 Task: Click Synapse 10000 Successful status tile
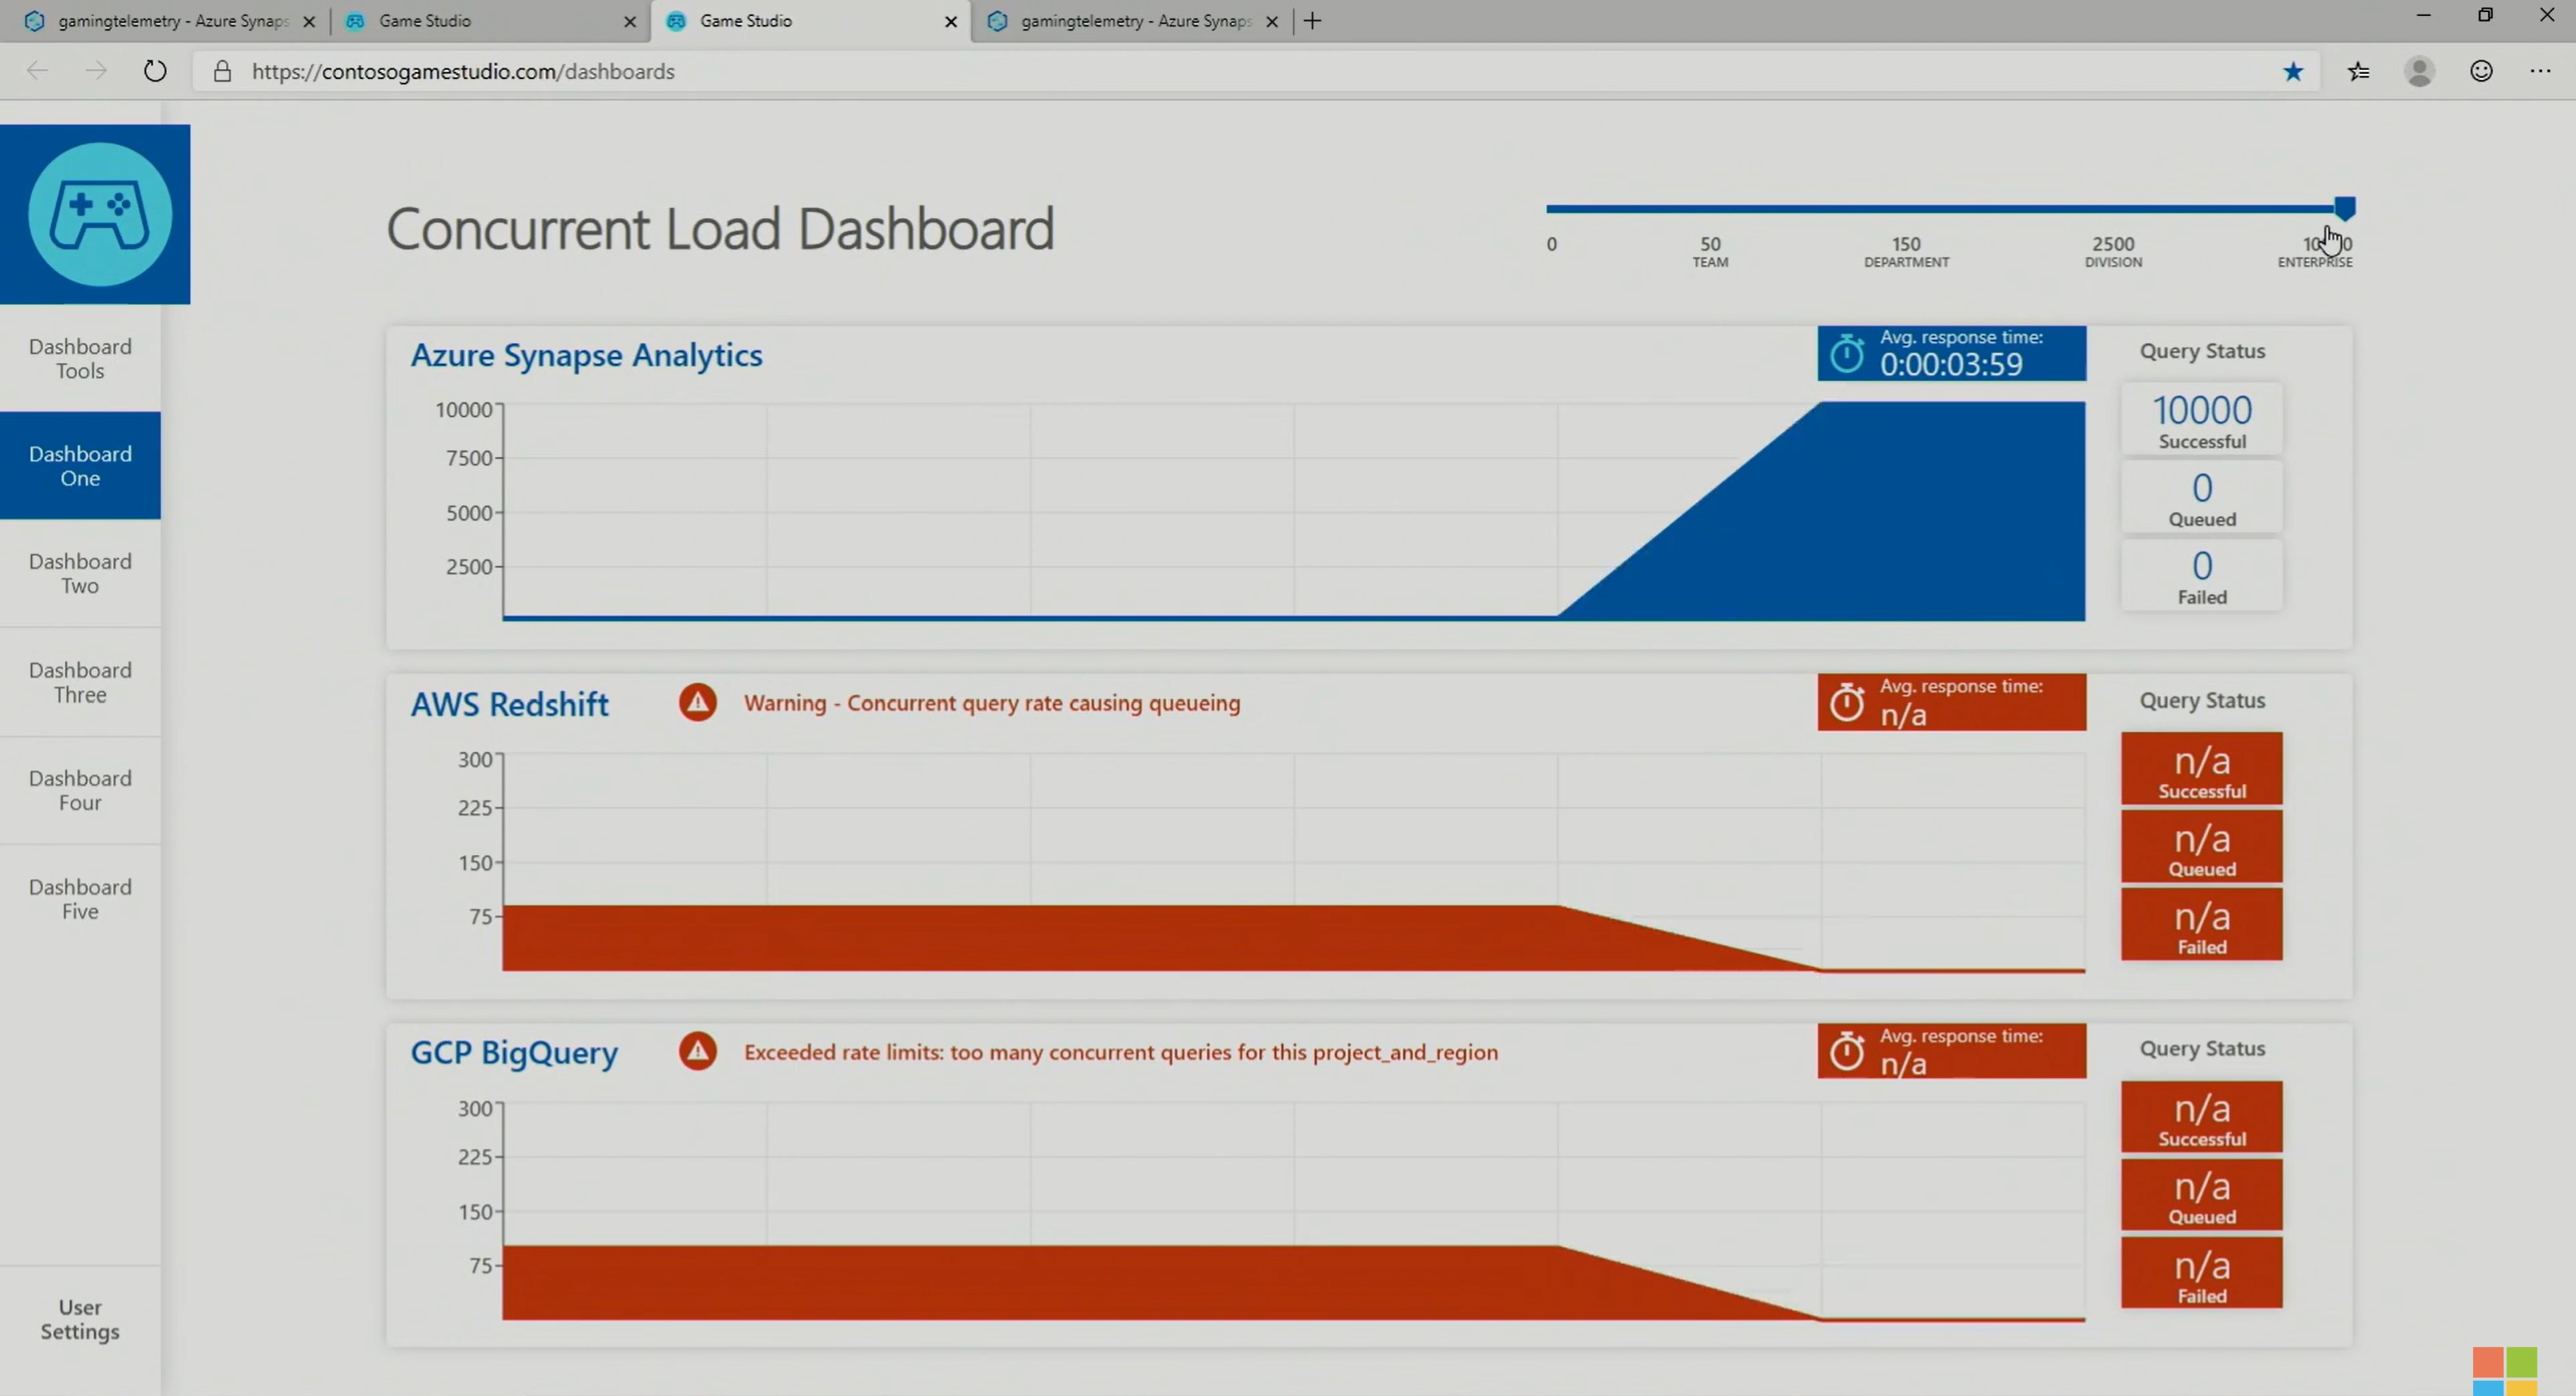coord(2202,419)
